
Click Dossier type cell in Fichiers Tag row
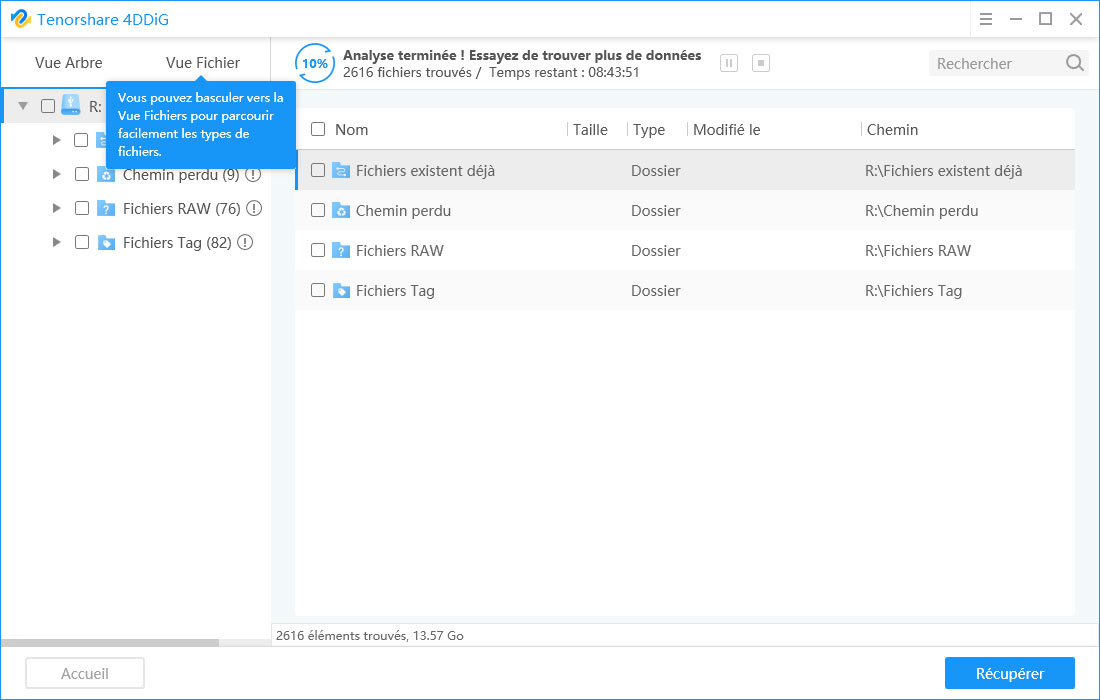(x=655, y=290)
